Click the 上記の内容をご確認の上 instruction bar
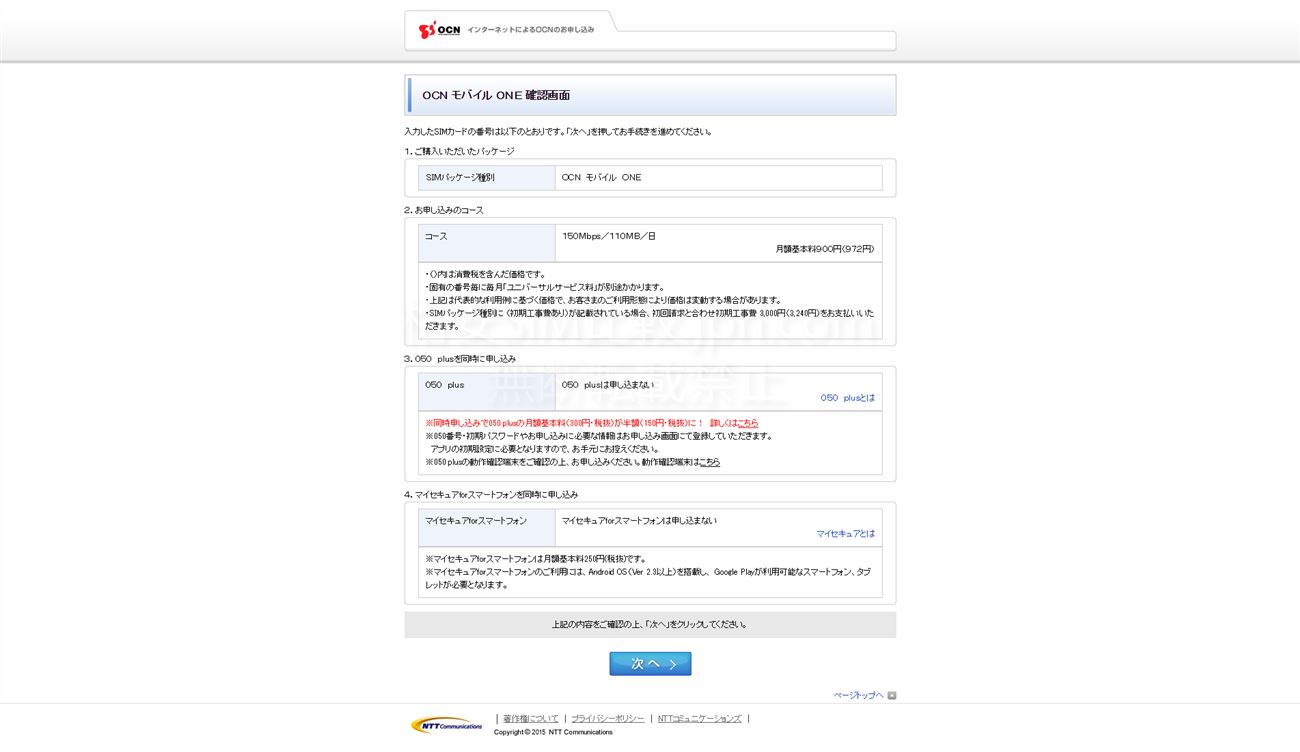This screenshot has height=752, width=1300. [x=650, y=625]
